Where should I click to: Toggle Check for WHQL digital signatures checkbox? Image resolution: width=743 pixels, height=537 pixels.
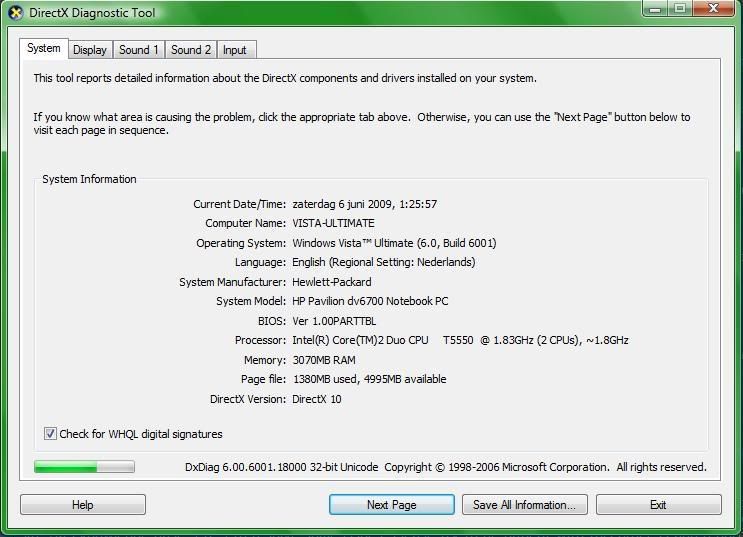pos(50,433)
